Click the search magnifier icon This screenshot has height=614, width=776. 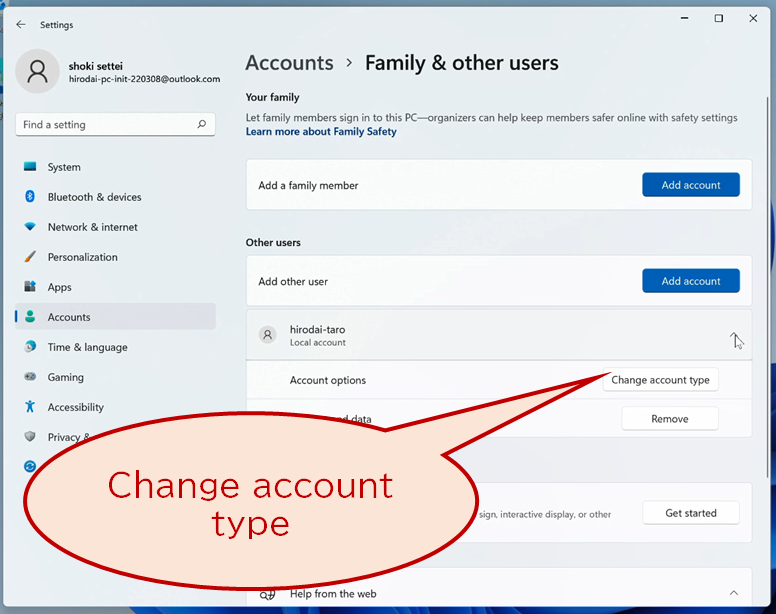[x=201, y=124]
